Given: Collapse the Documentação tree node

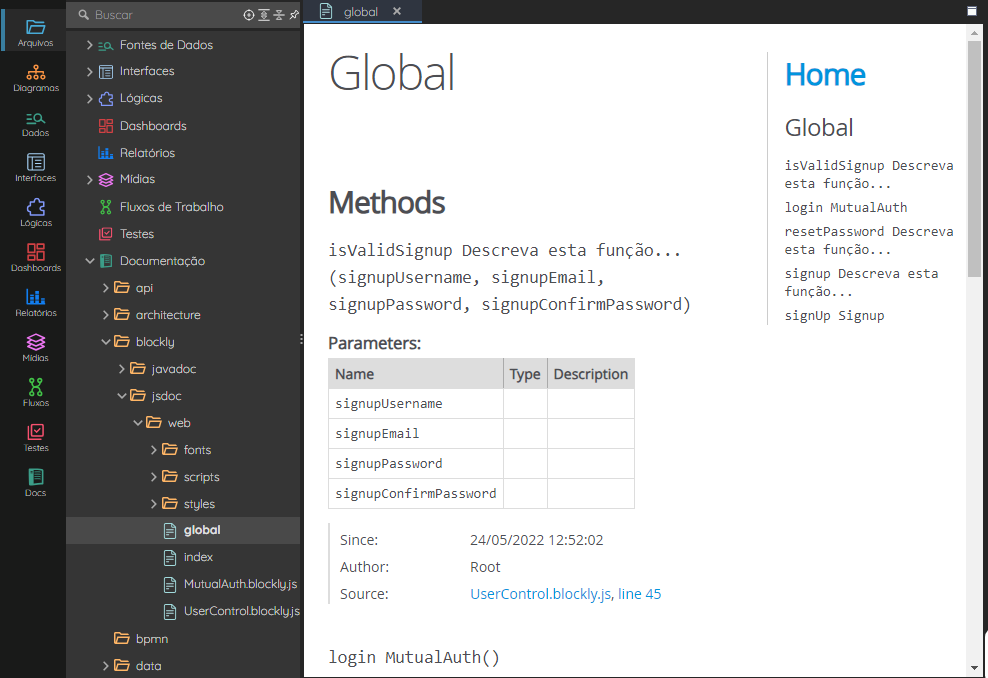Looking at the screenshot, I should point(89,261).
